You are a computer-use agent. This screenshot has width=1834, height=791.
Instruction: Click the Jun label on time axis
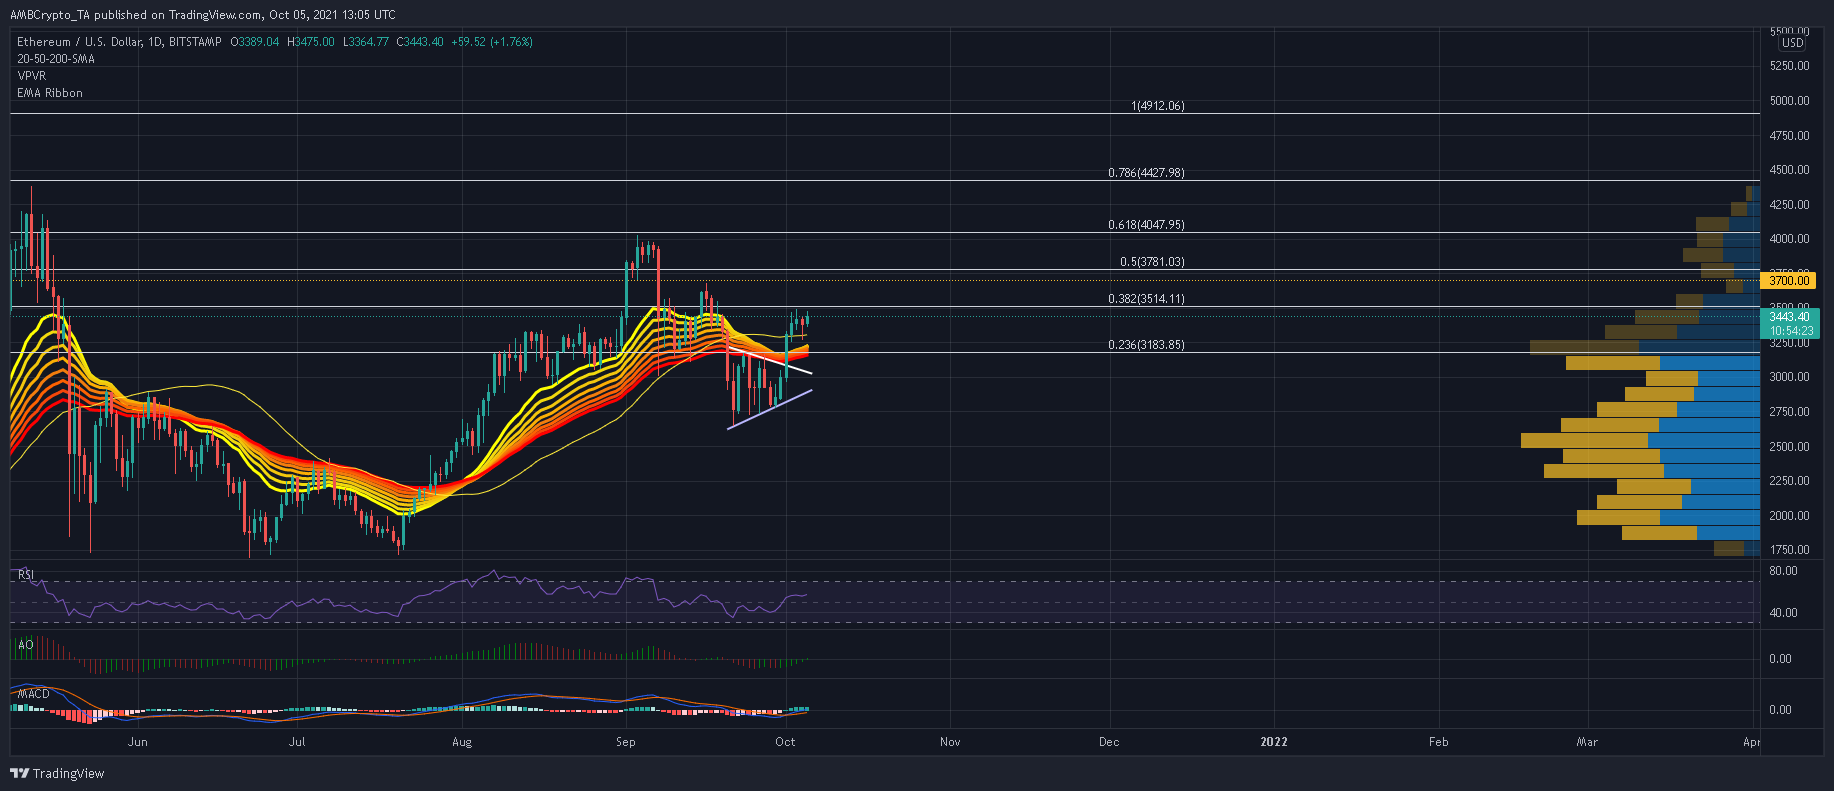tap(138, 742)
